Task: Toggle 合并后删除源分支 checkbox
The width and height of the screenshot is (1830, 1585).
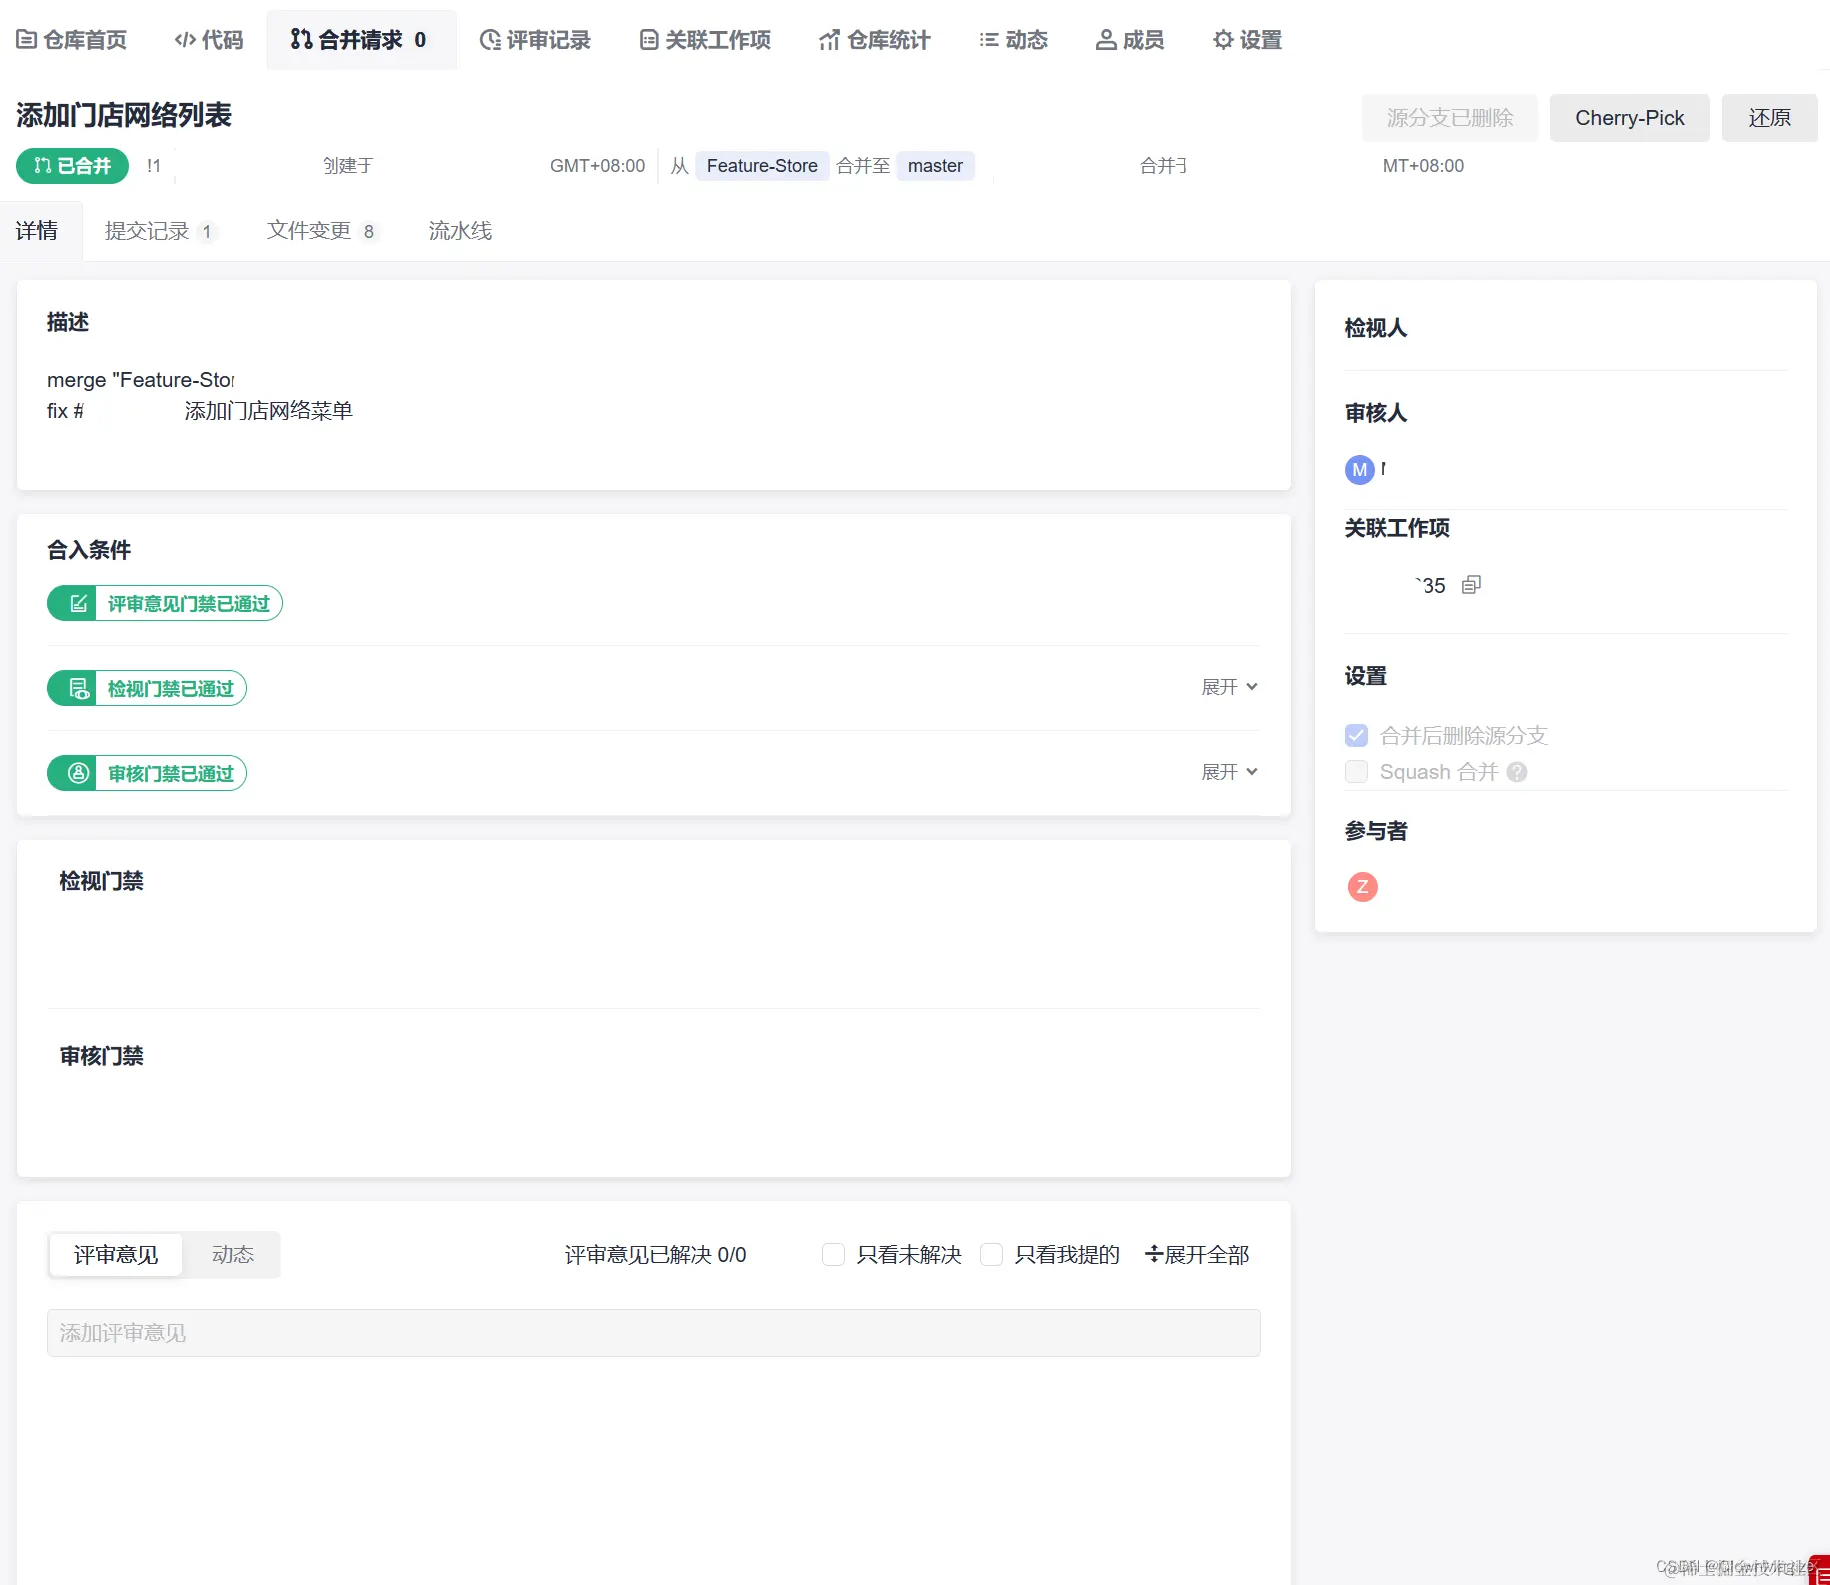Action: click(x=1357, y=736)
